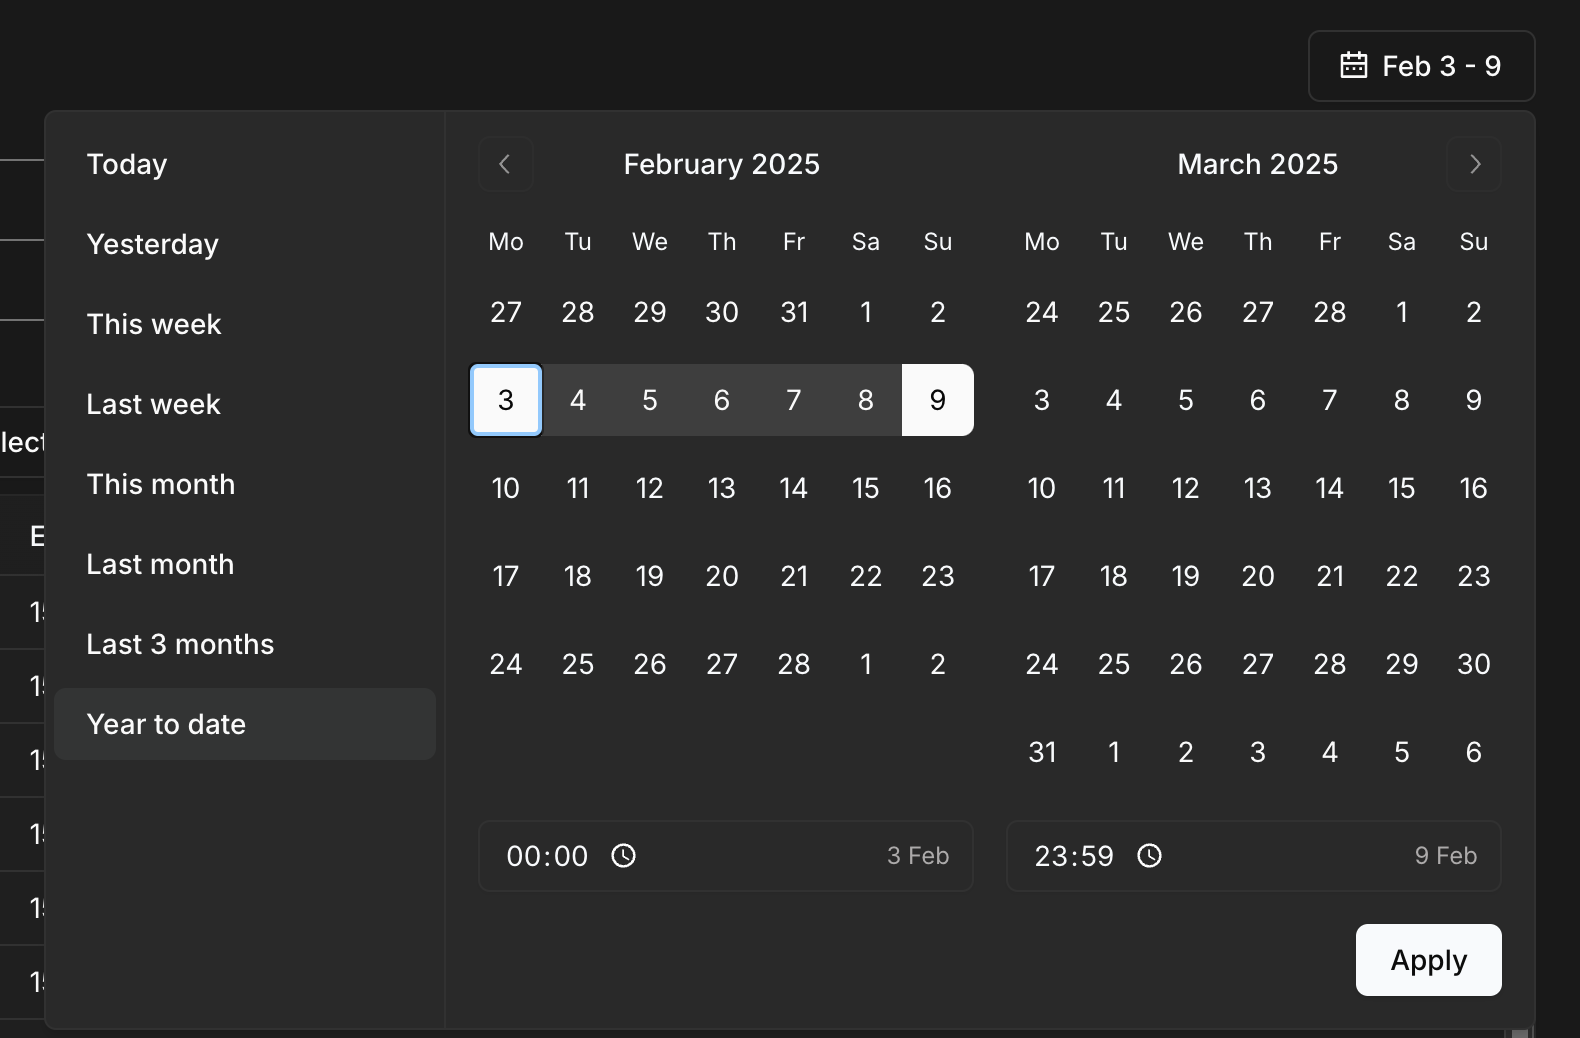Go to previous month with left chevron
Image resolution: width=1580 pixels, height=1038 pixels.
pos(505,164)
